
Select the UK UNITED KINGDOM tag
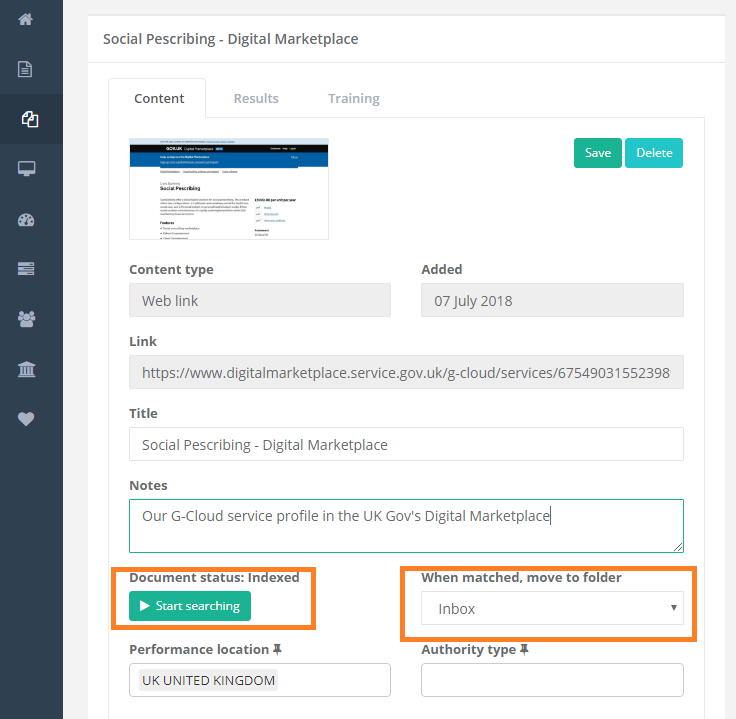(x=208, y=680)
